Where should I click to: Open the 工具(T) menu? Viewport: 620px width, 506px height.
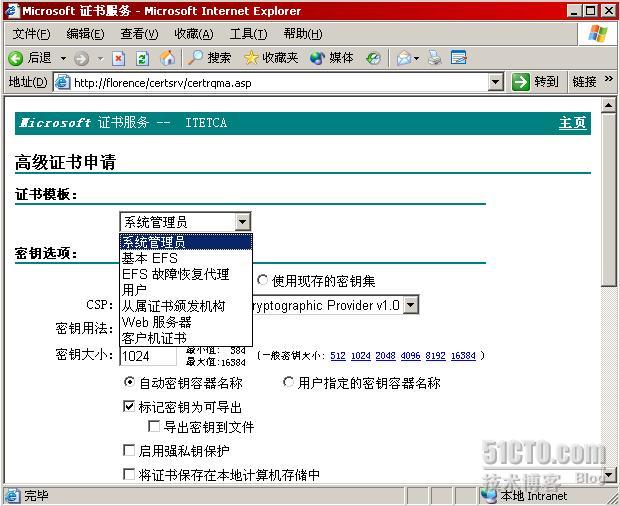coord(248,34)
